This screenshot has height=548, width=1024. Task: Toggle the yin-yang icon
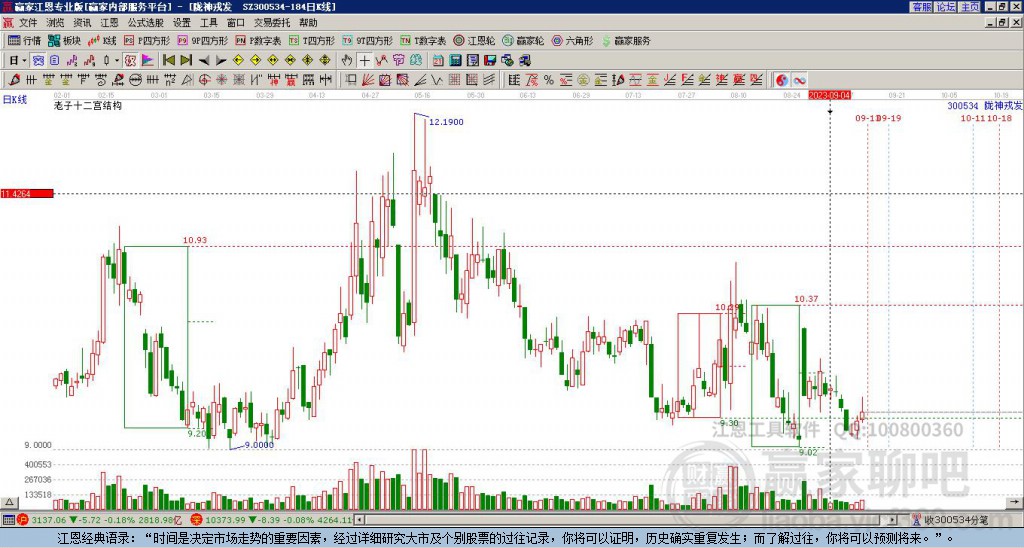(781, 80)
